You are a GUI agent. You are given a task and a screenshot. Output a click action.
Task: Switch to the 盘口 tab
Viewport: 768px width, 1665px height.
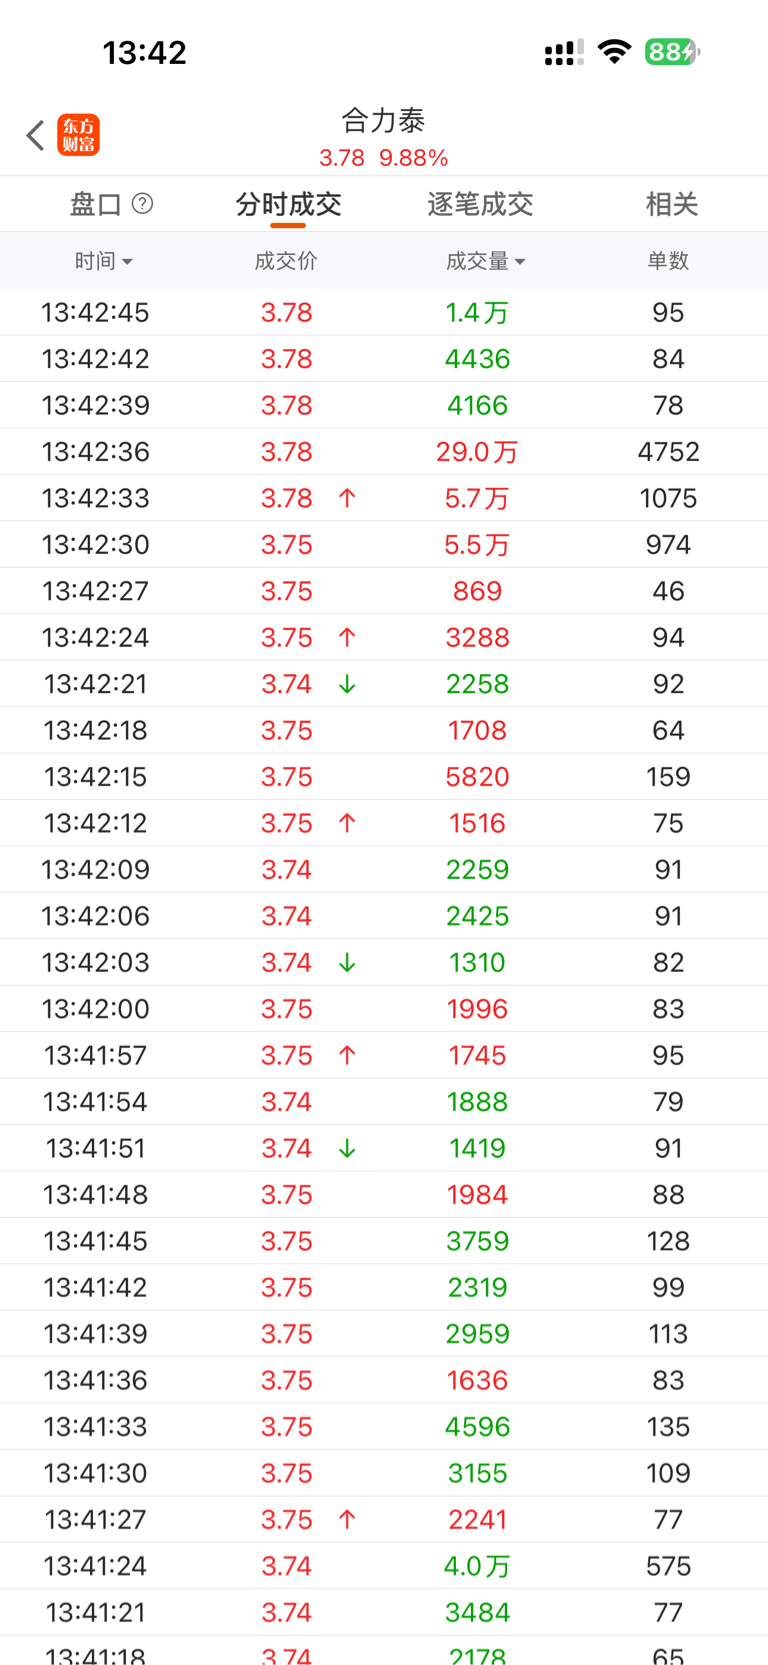[x=96, y=204]
